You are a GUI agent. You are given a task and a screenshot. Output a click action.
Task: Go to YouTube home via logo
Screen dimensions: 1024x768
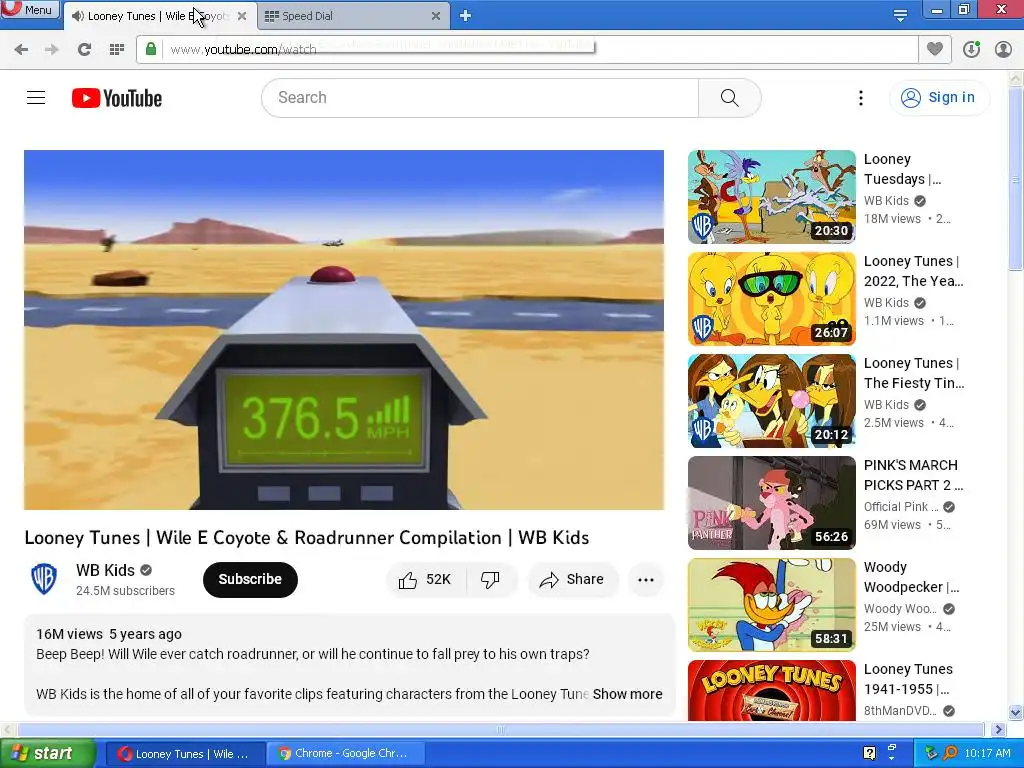[117, 98]
